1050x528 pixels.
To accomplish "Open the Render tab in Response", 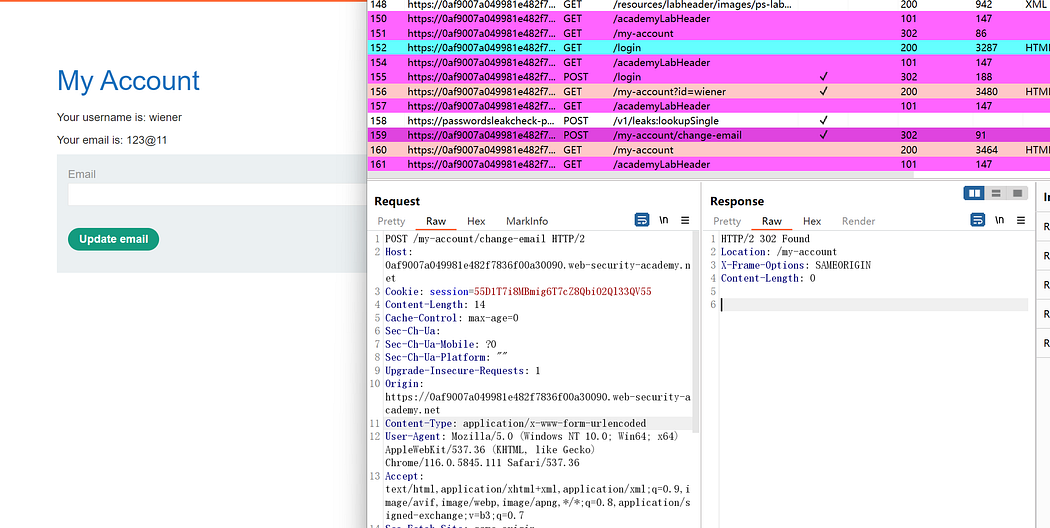I will [x=858, y=221].
